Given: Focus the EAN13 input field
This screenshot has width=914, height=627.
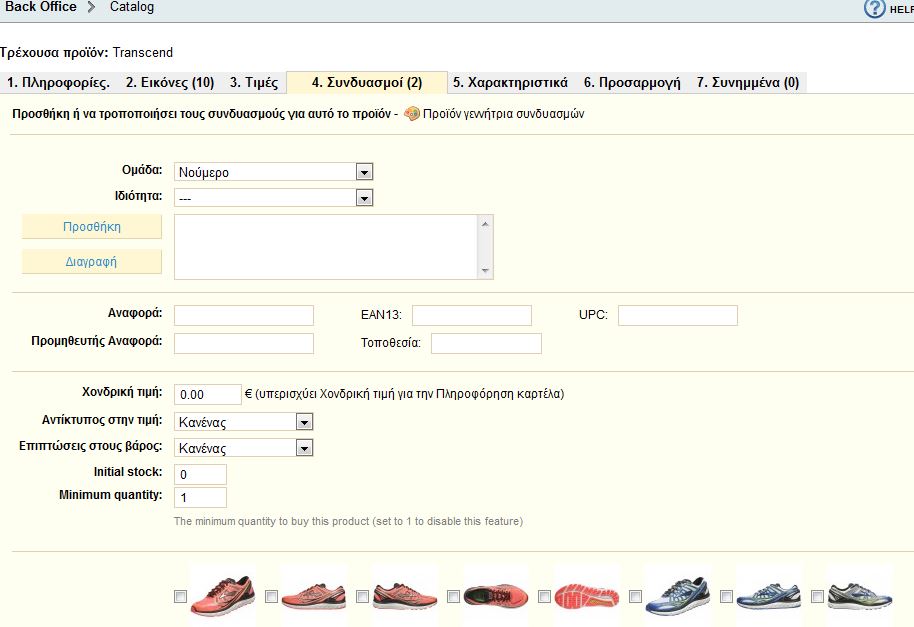Looking at the screenshot, I should point(471,316).
